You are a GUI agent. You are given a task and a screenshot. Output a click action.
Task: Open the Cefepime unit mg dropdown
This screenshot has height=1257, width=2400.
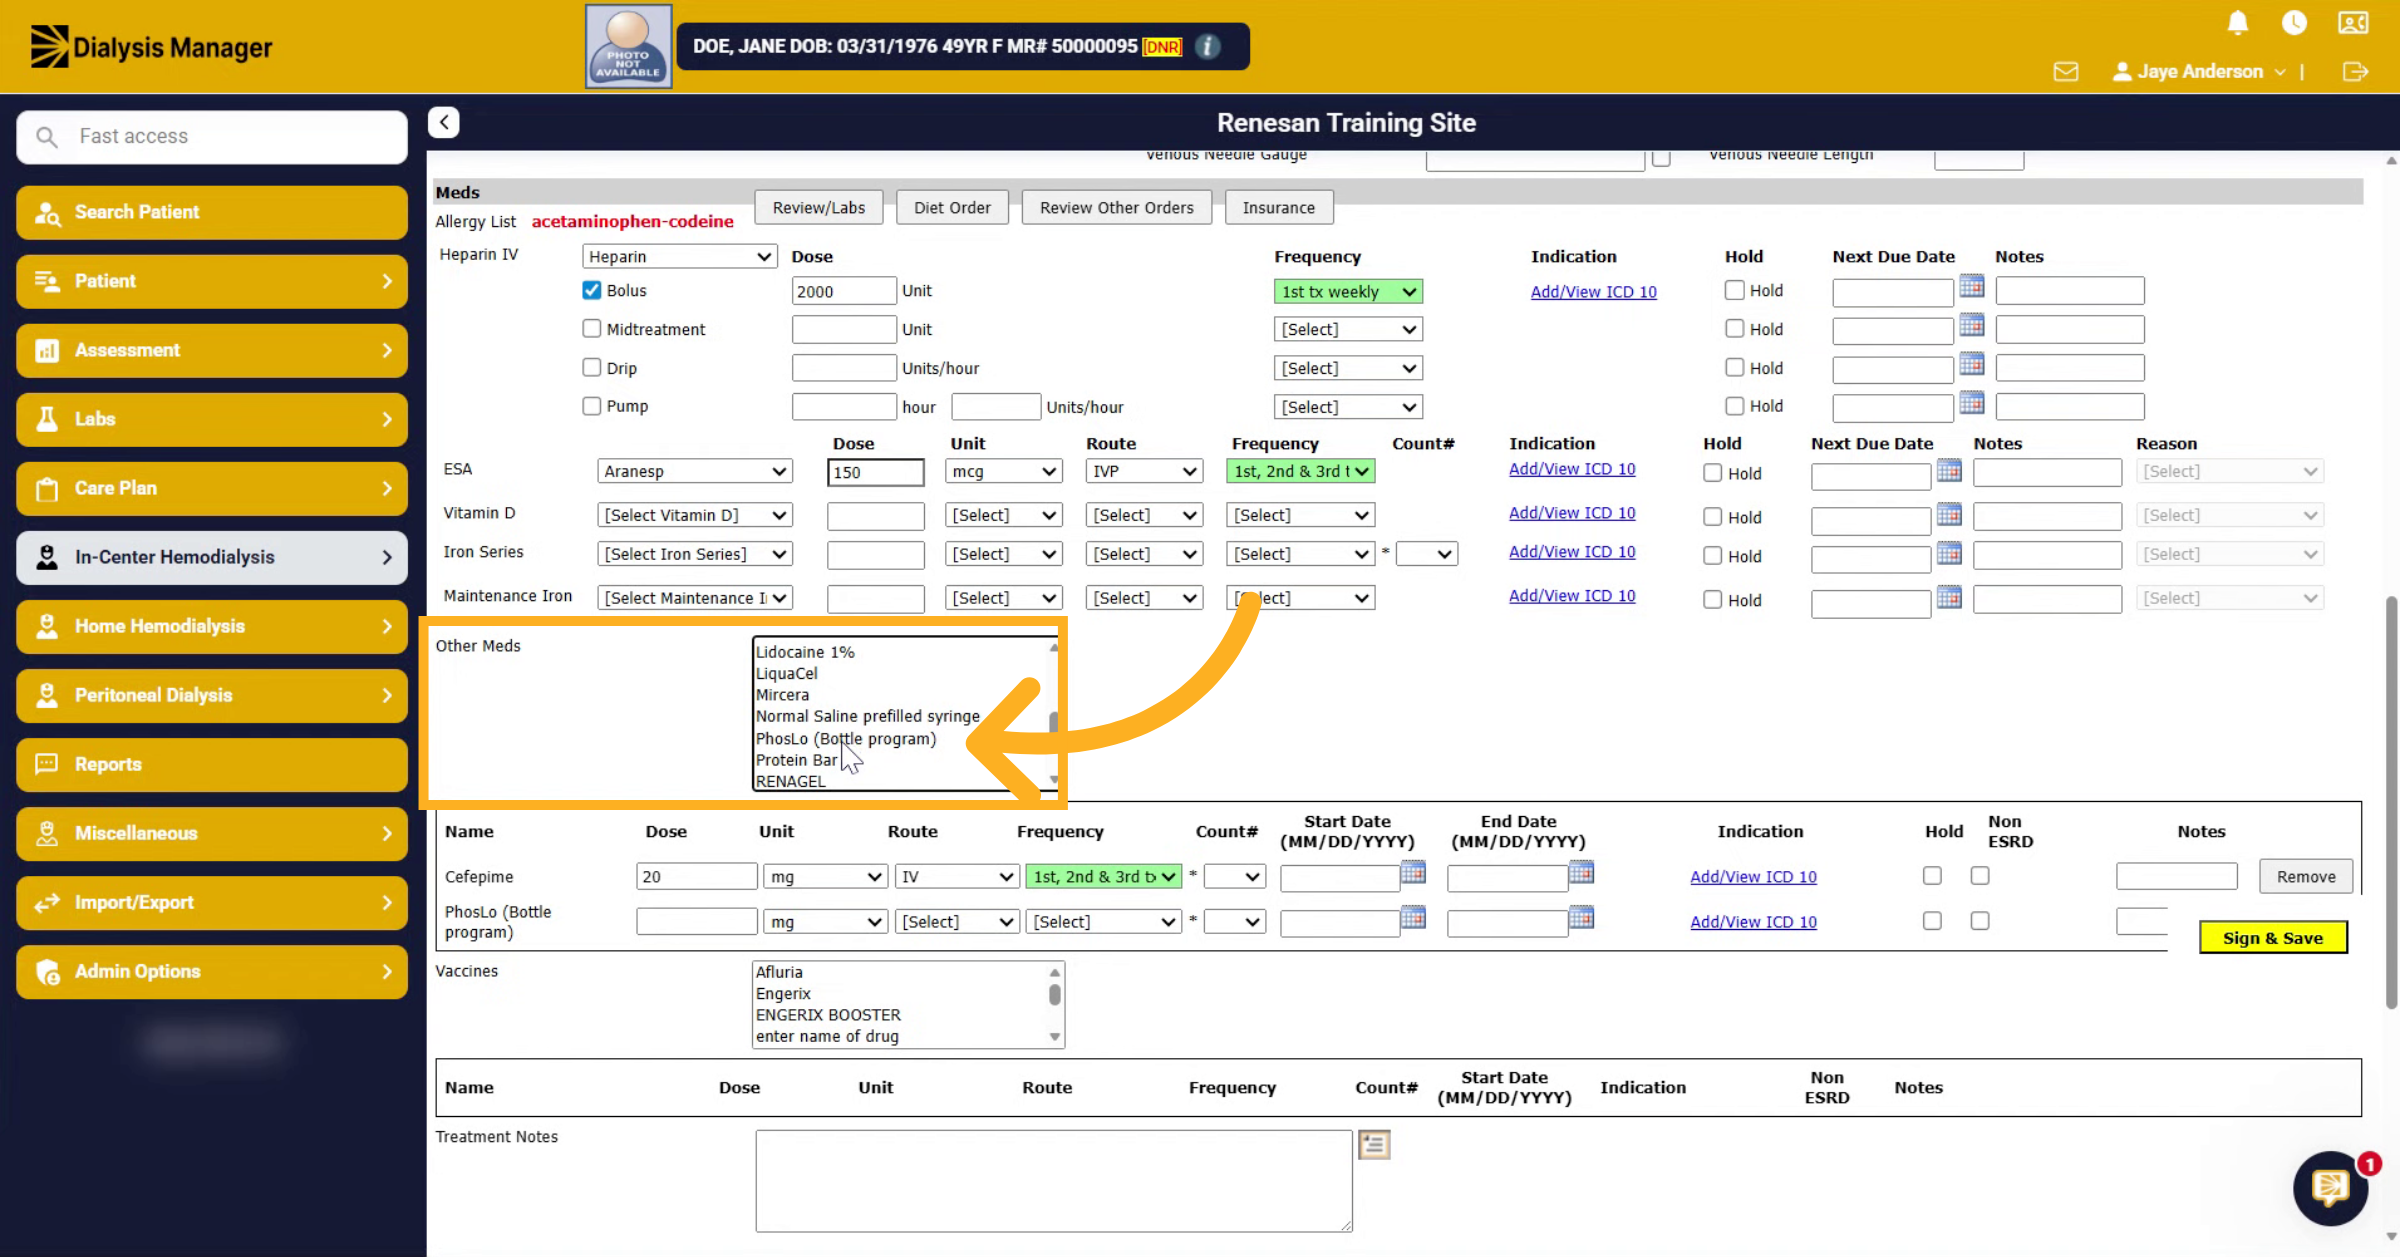(825, 877)
